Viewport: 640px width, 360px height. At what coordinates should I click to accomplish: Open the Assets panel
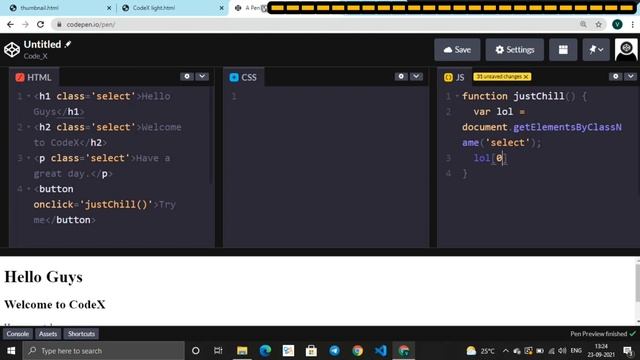tap(48, 334)
